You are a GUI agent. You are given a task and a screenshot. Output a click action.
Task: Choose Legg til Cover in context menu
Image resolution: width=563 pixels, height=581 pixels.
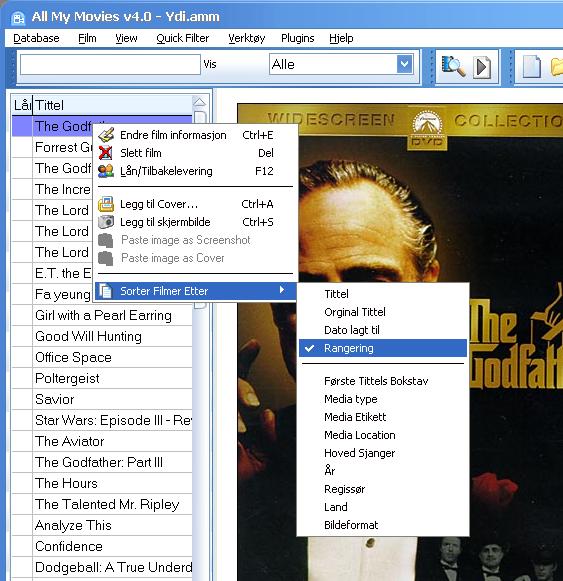(x=196, y=204)
